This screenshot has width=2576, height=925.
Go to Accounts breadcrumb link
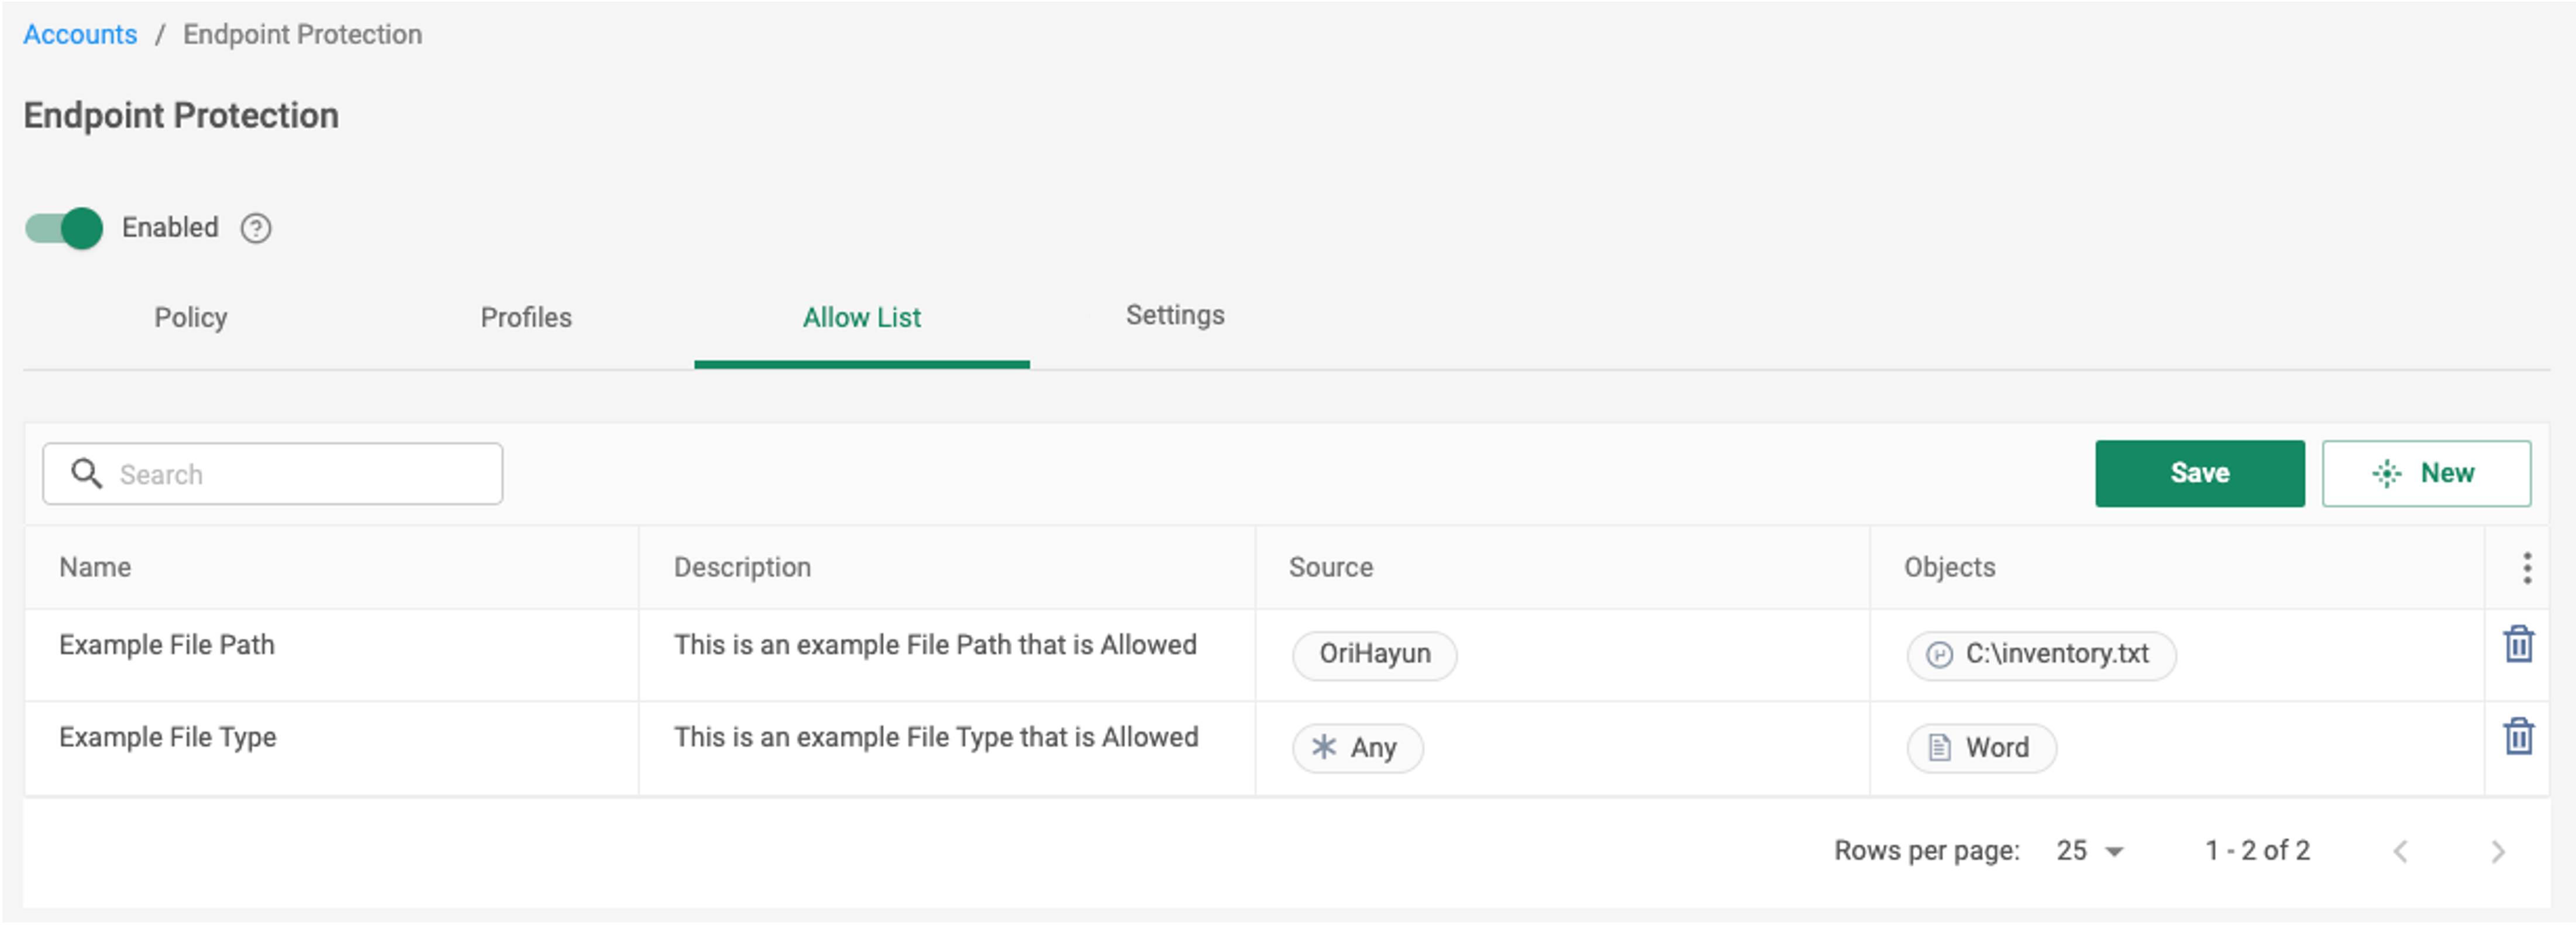[80, 35]
